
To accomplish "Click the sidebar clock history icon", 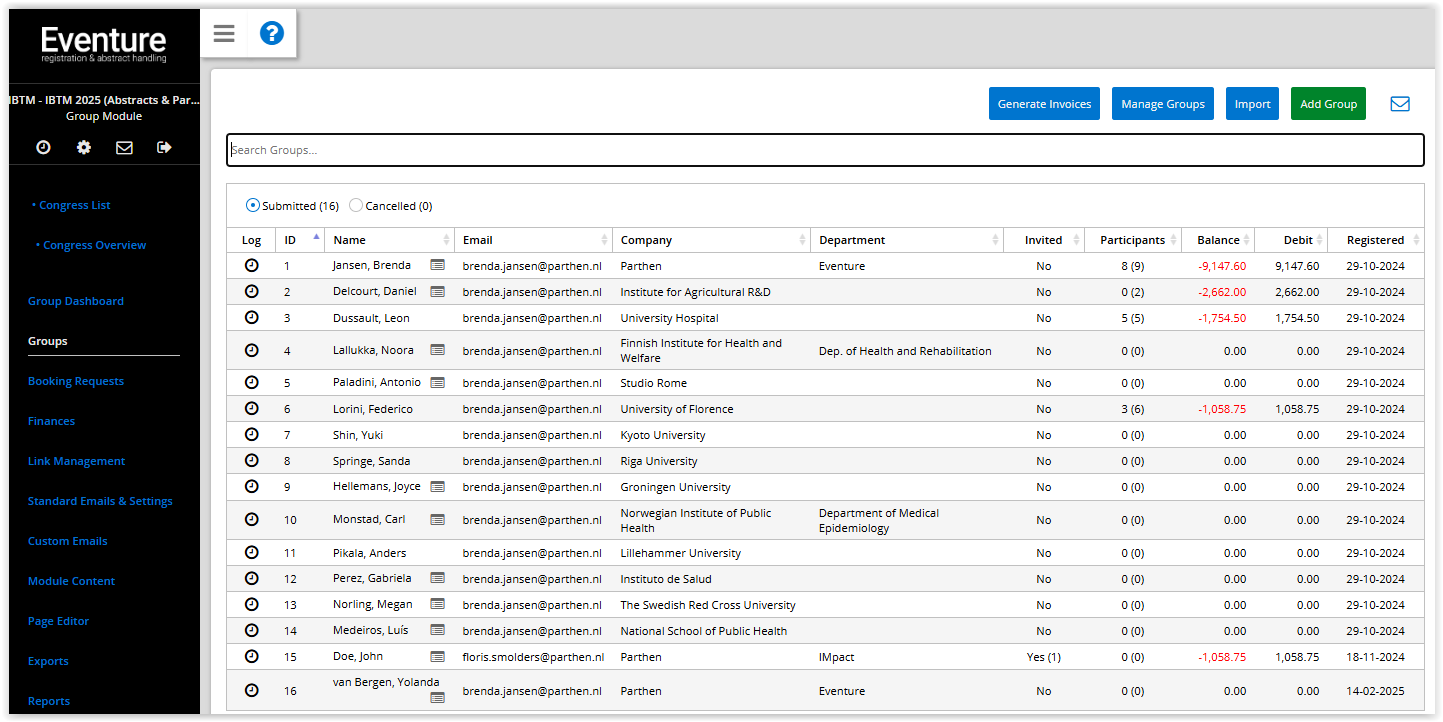I will click(x=43, y=147).
